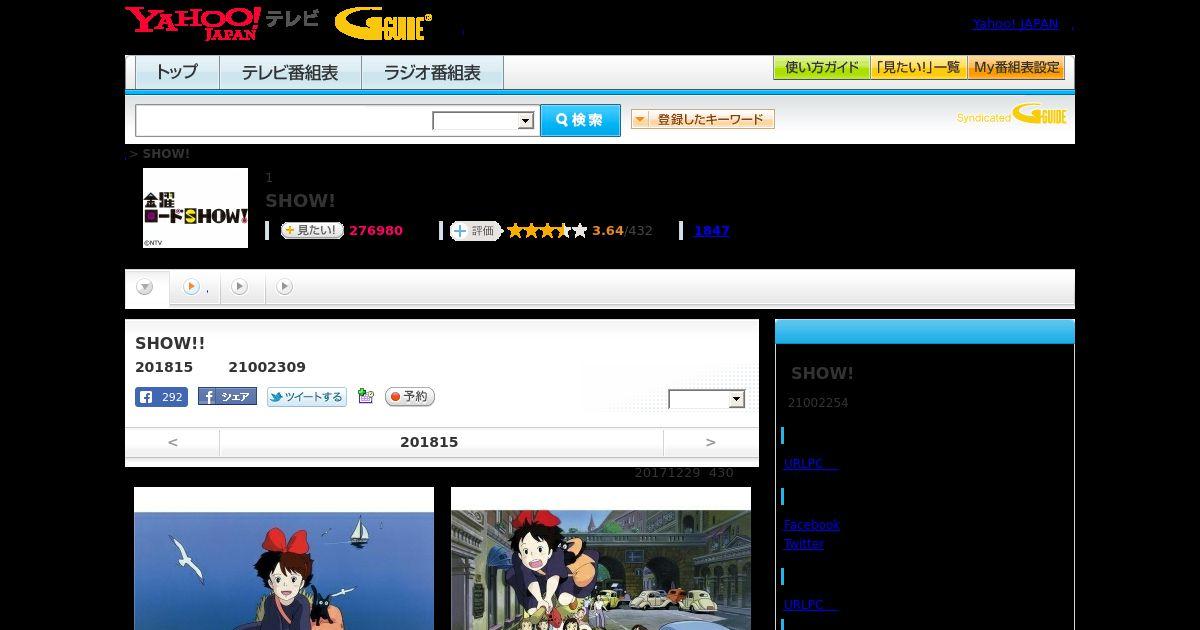Open the Facebook link in the sidebar

(x=812, y=525)
